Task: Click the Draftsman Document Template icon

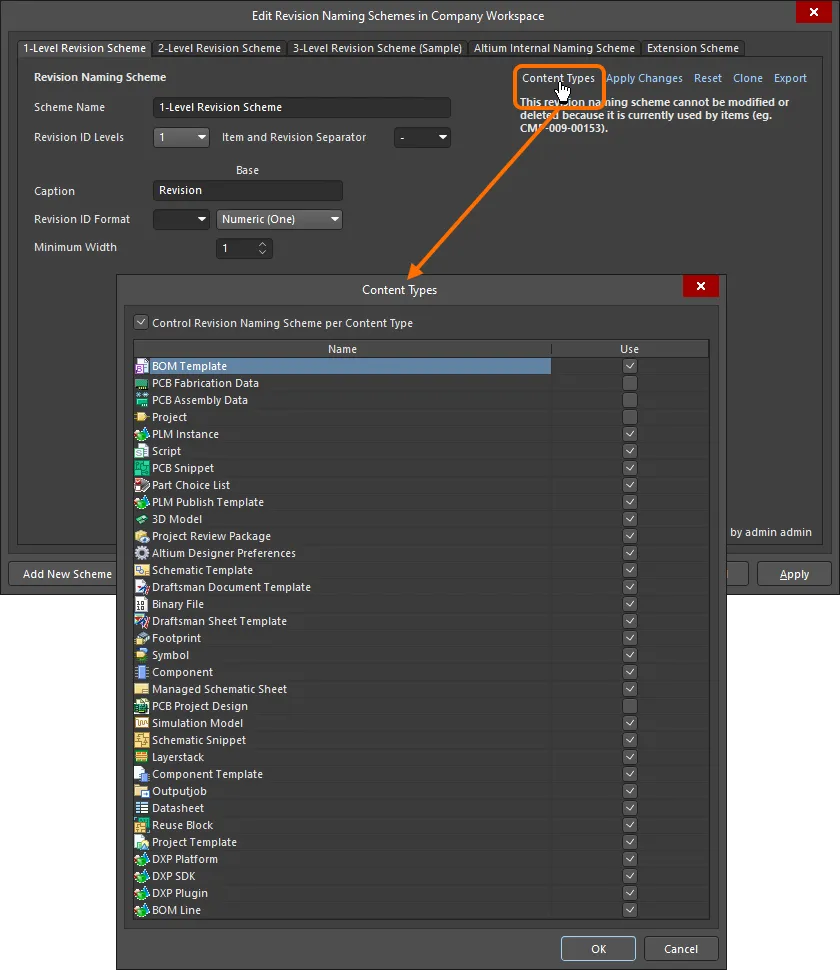Action: pos(142,587)
